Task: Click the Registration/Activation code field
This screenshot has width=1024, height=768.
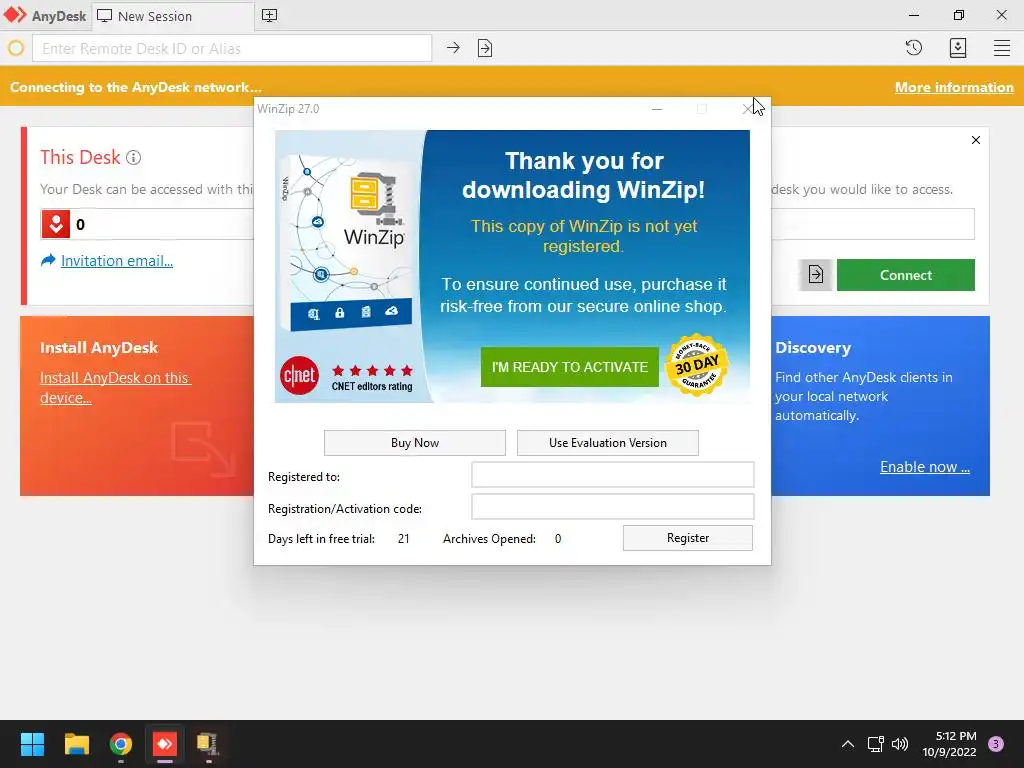Action: click(x=613, y=506)
